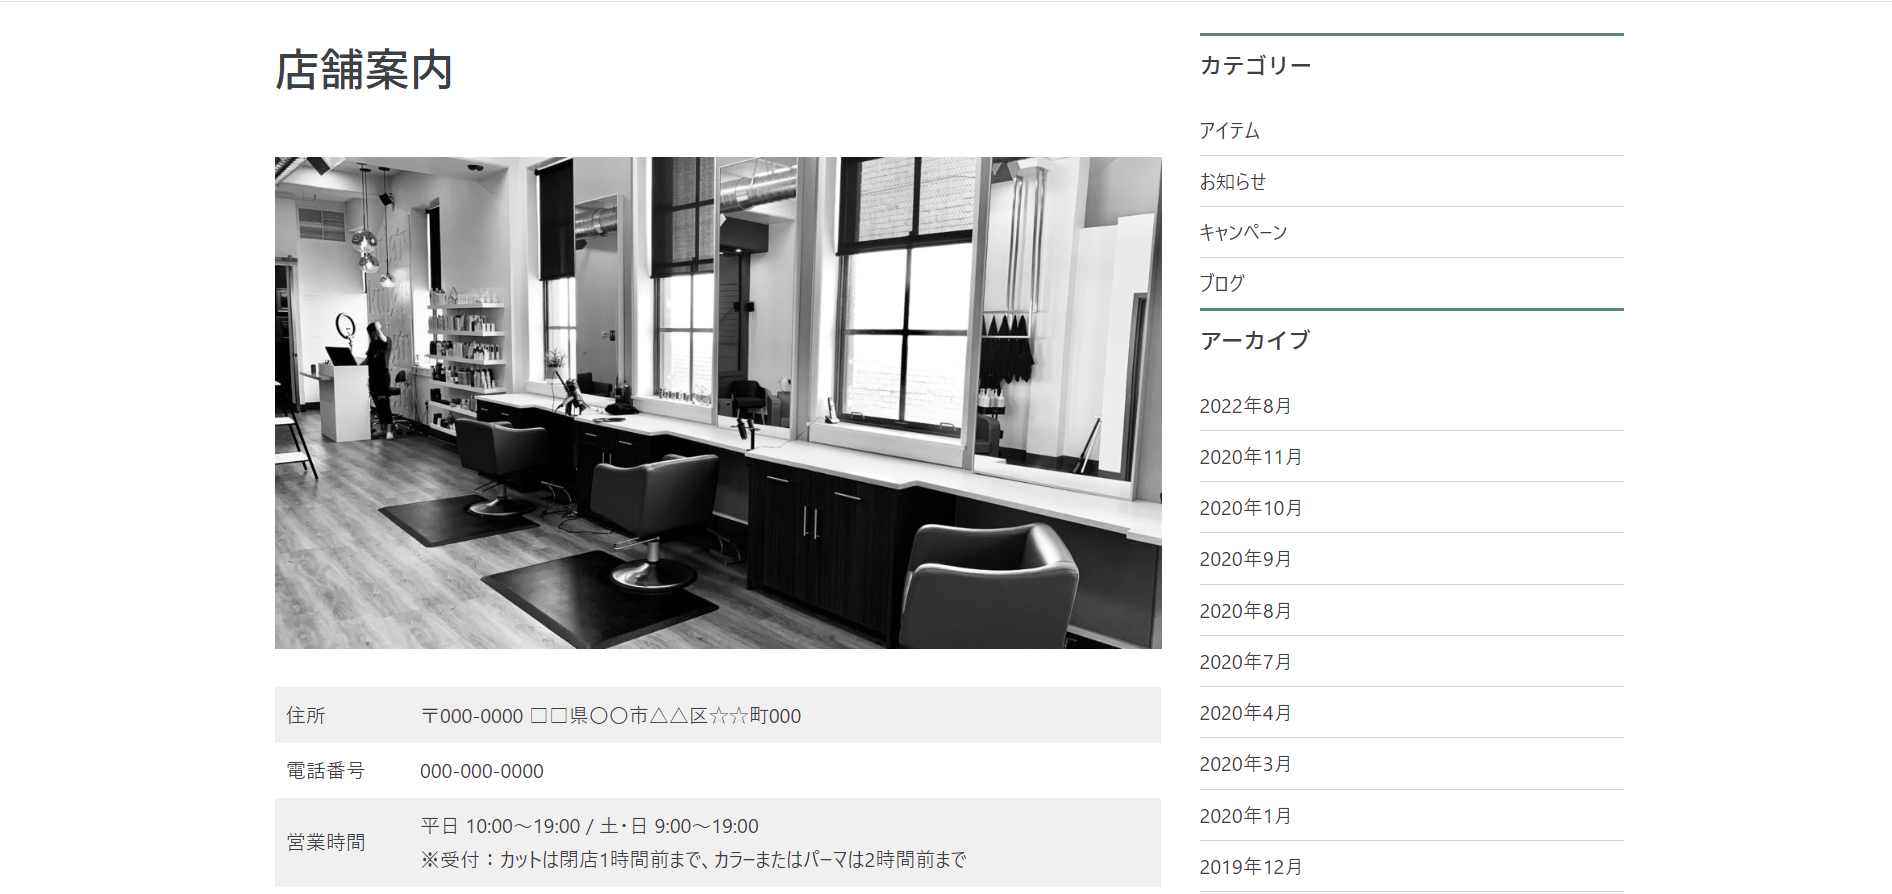
Task: Open the 2020年8月 archive
Action: click(1245, 611)
